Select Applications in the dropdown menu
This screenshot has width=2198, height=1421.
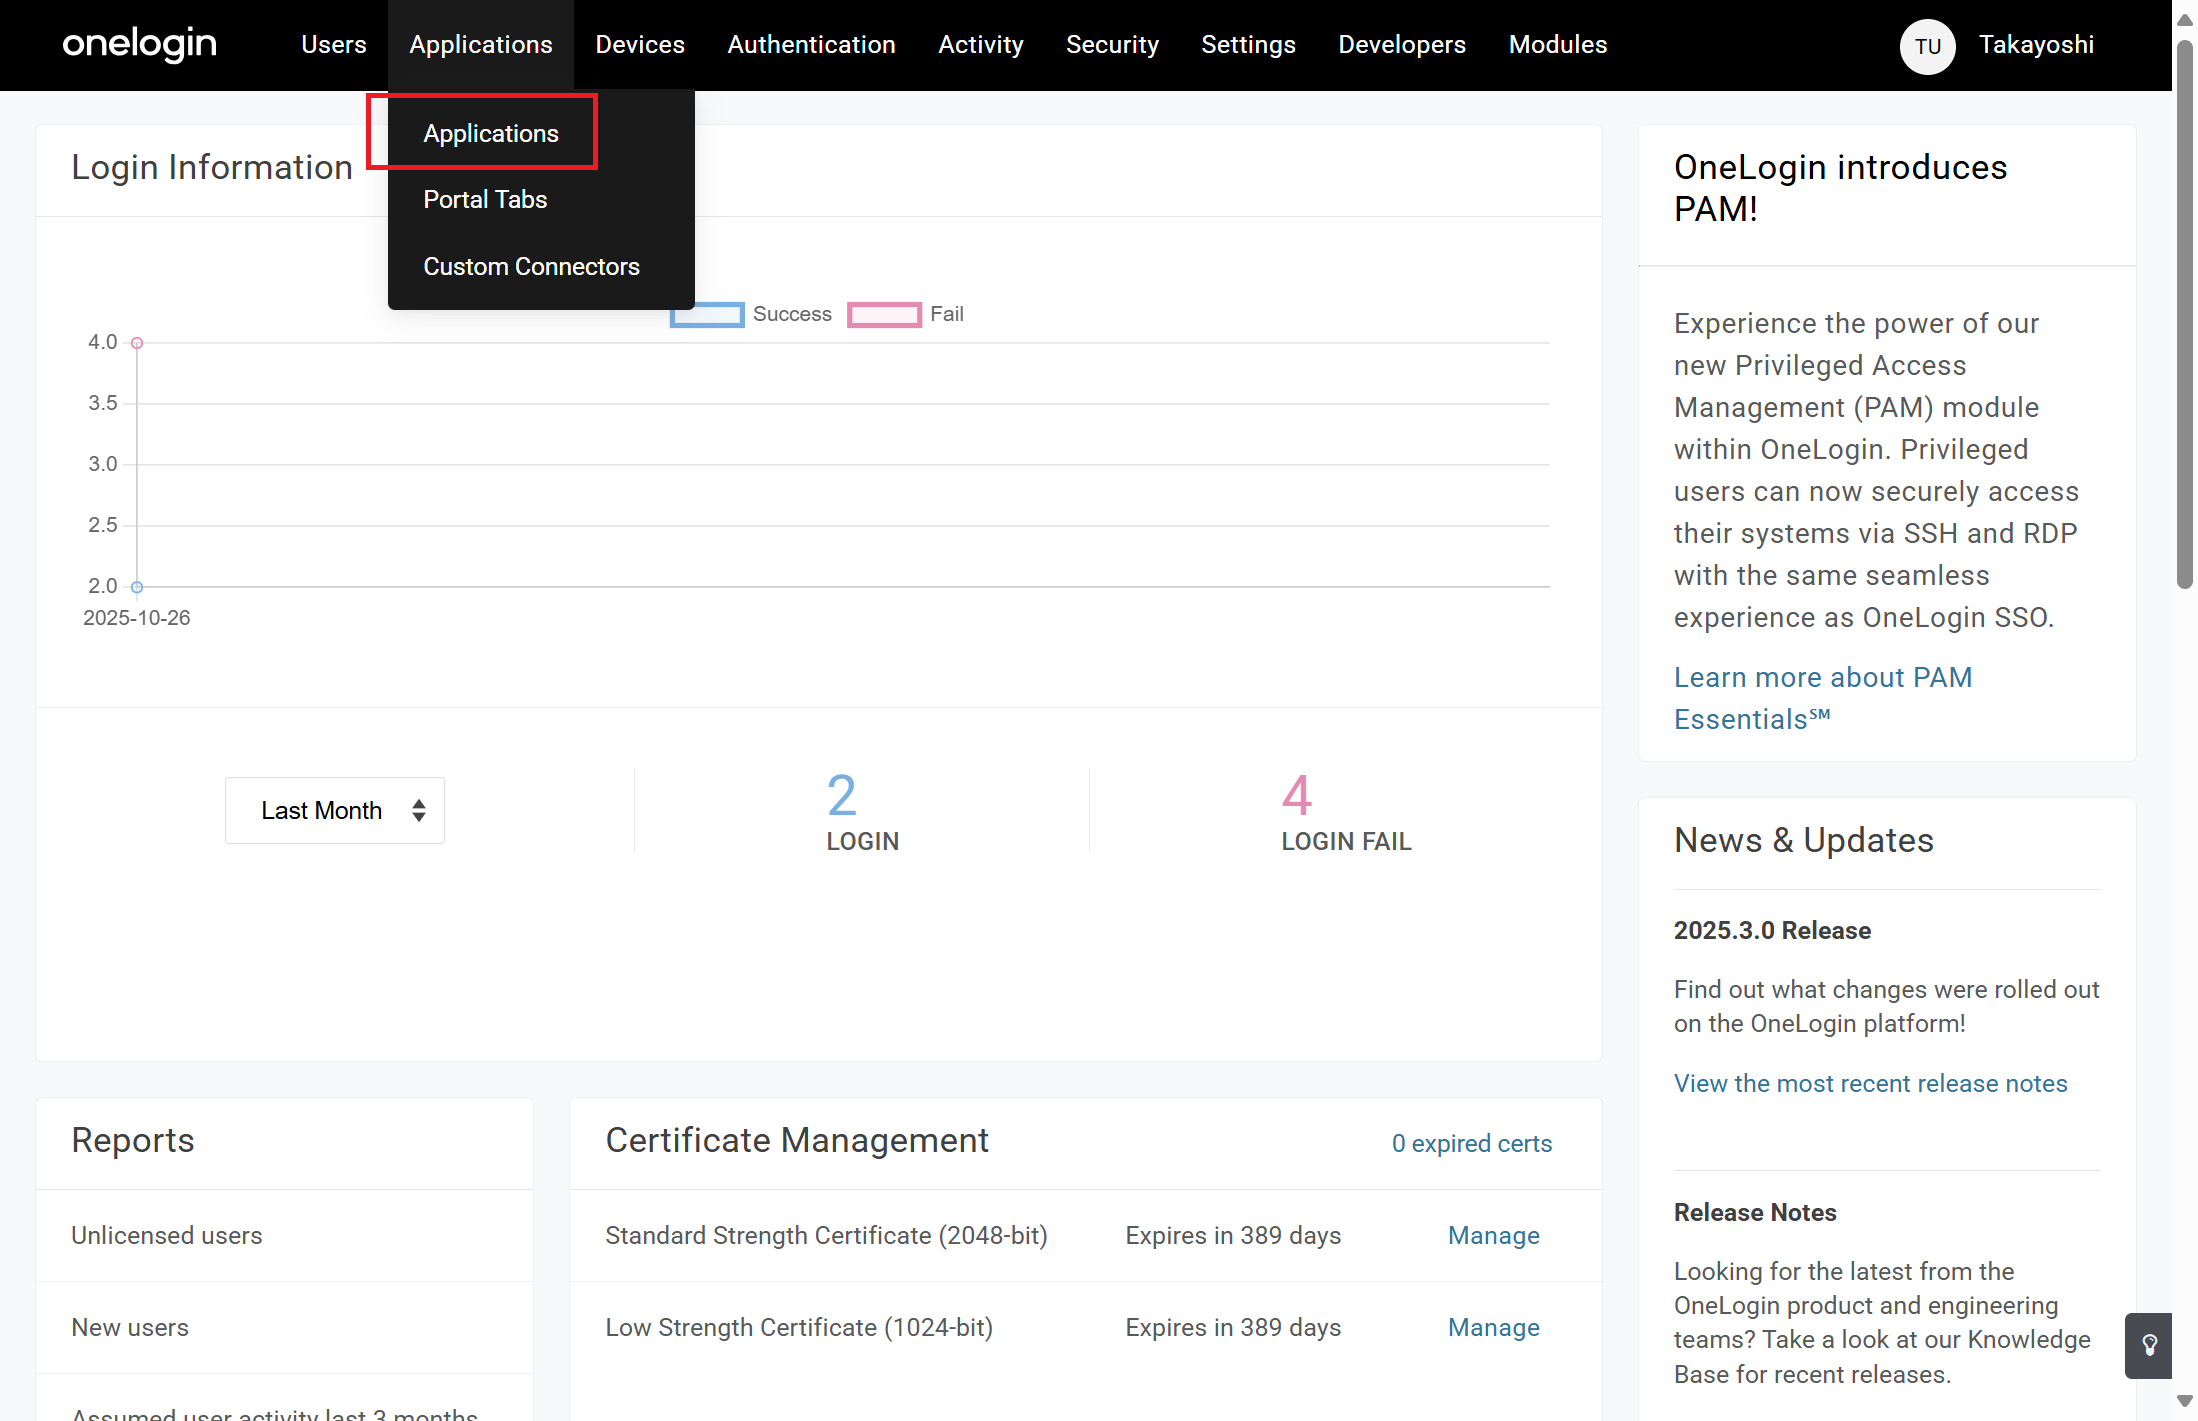[x=490, y=133]
